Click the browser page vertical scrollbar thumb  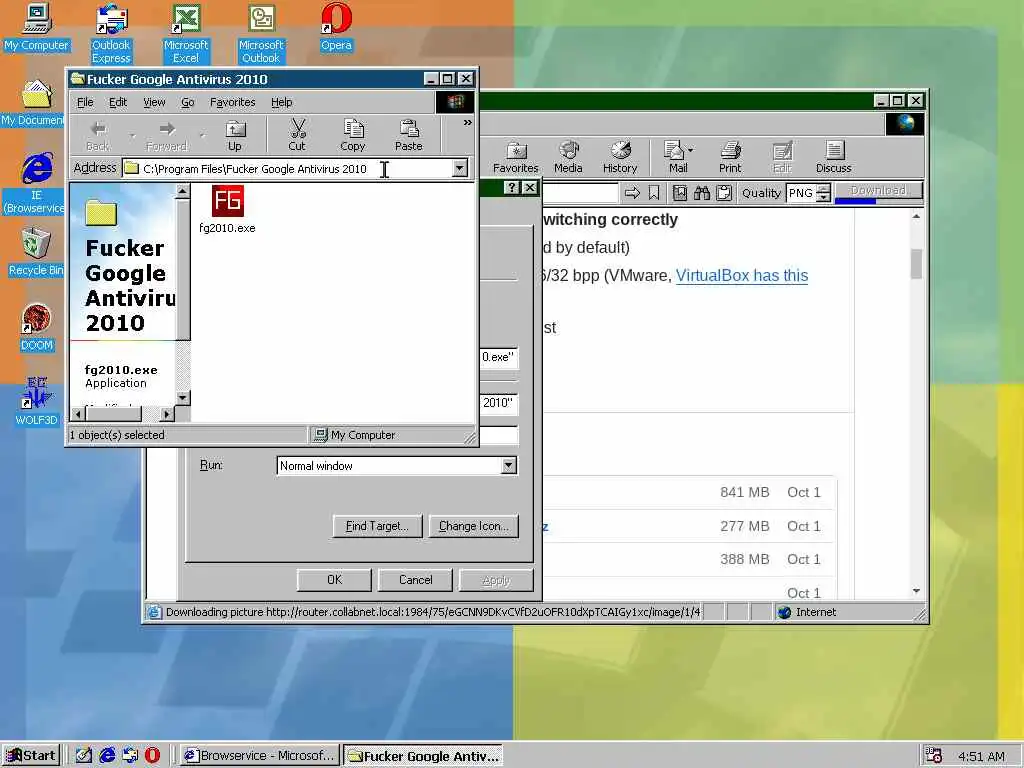click(x=916, y=264)
